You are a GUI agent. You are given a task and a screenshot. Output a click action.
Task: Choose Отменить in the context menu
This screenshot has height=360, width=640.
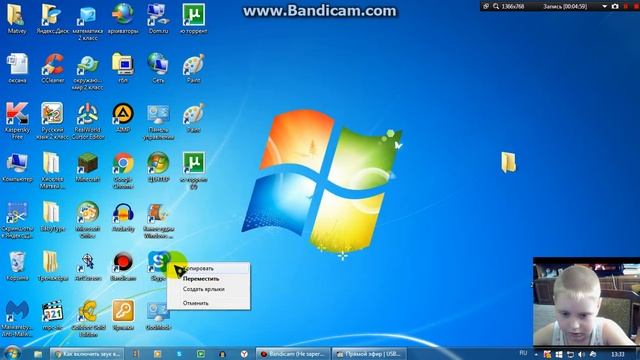[209, 303]
